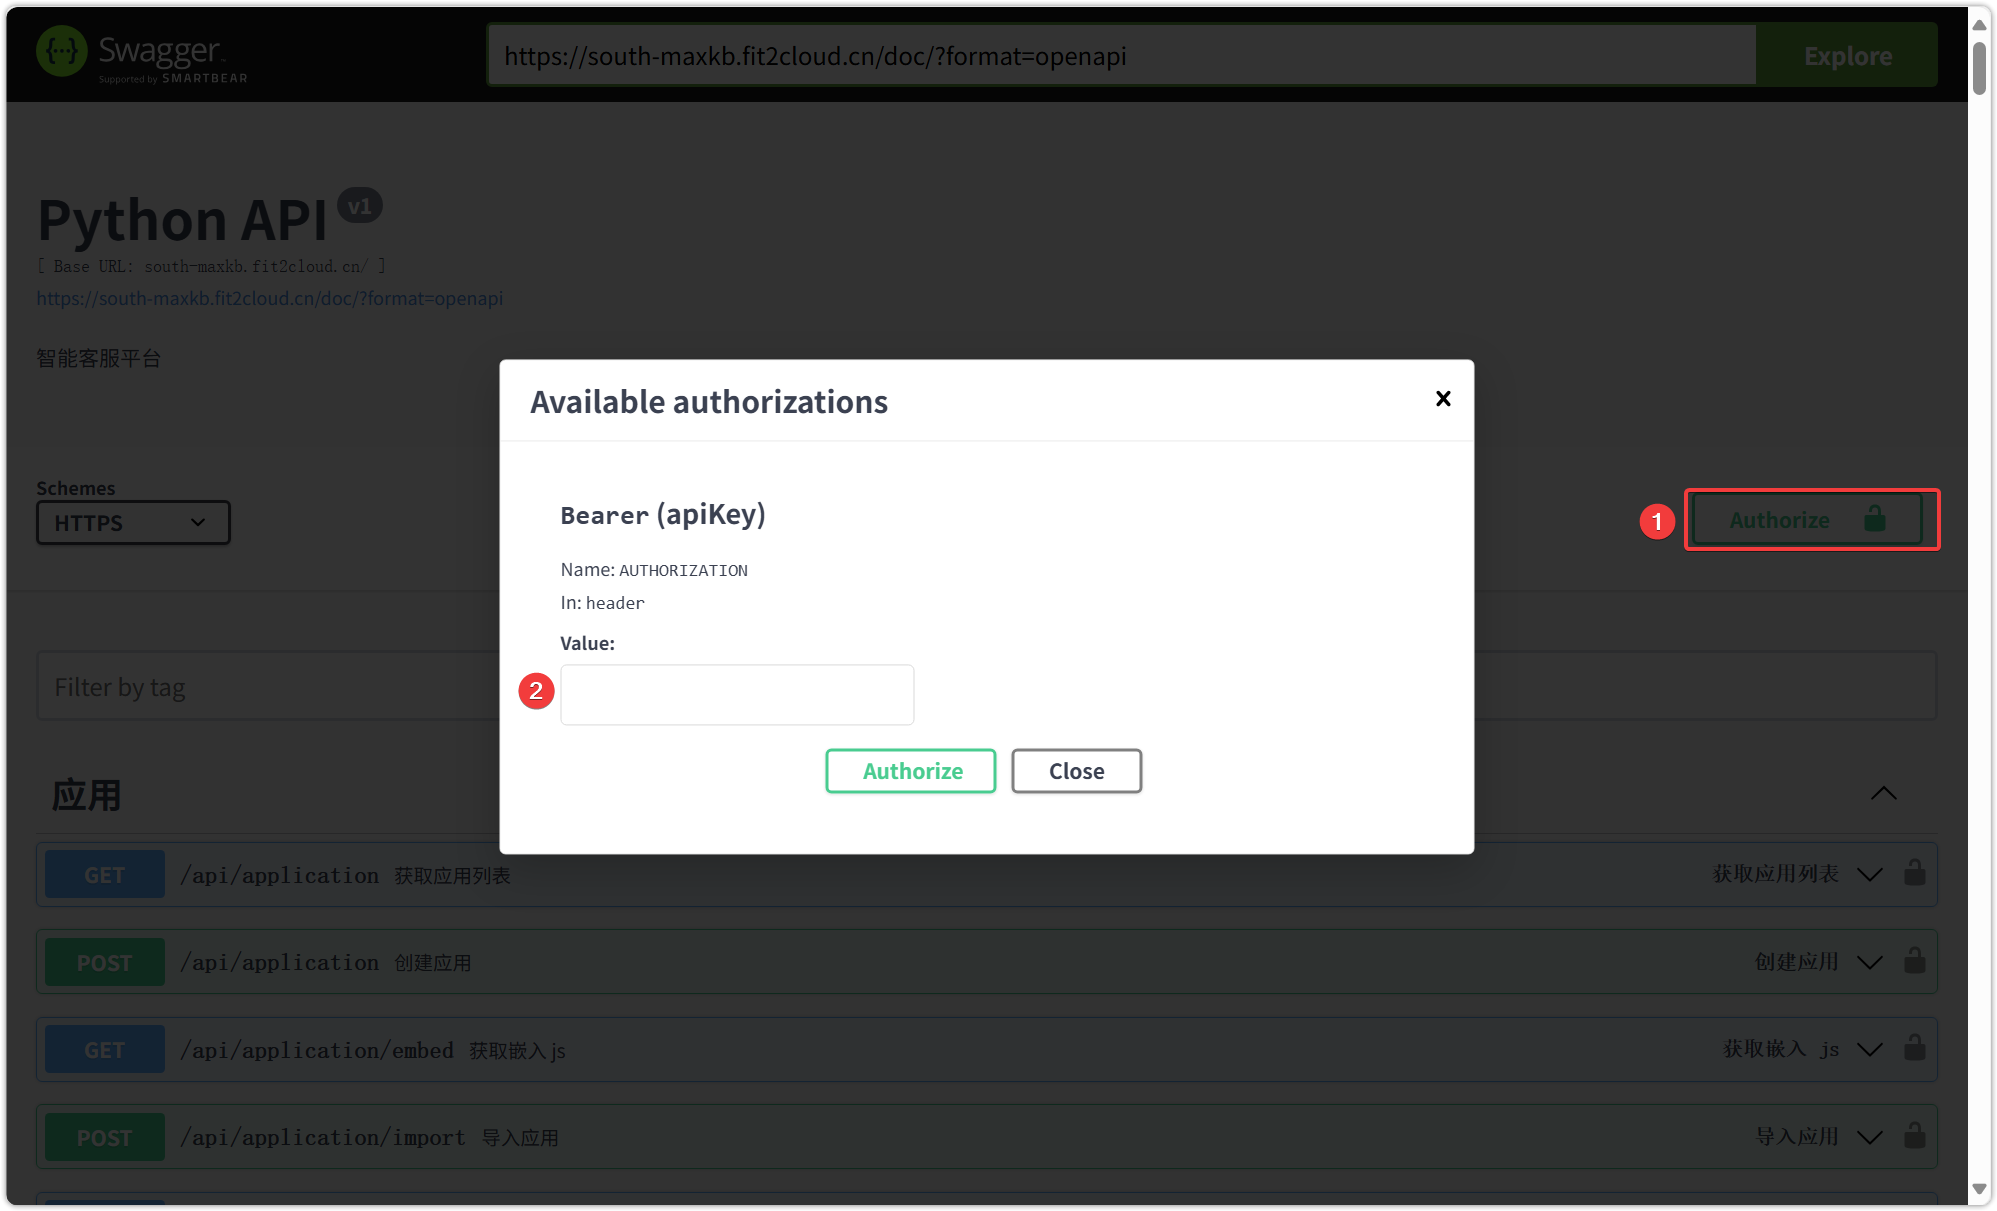Viewport: 1997px width, 1211px height.
Task: Click lock icon on POST /api/application row
Action: pos(1914,961)
